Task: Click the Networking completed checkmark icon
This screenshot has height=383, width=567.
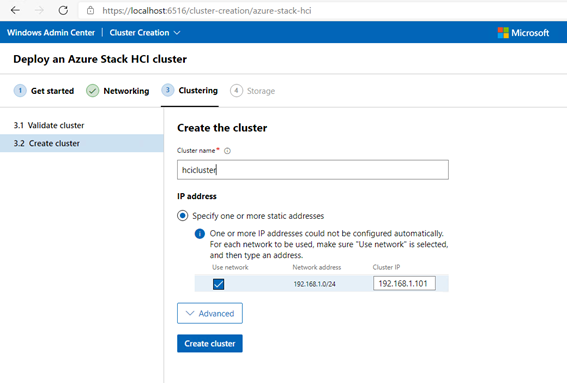Action: point(93,91)
